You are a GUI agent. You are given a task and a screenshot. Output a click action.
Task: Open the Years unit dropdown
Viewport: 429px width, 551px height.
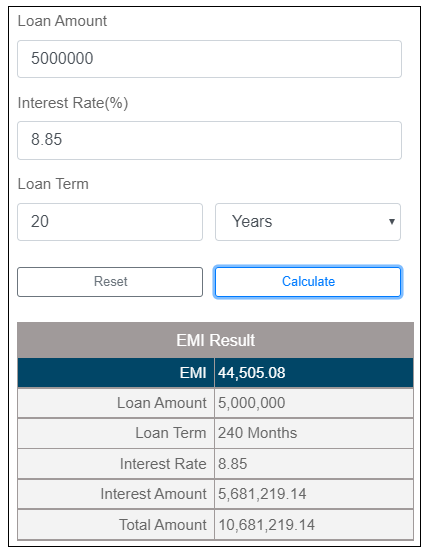click(x=308, y=222)
